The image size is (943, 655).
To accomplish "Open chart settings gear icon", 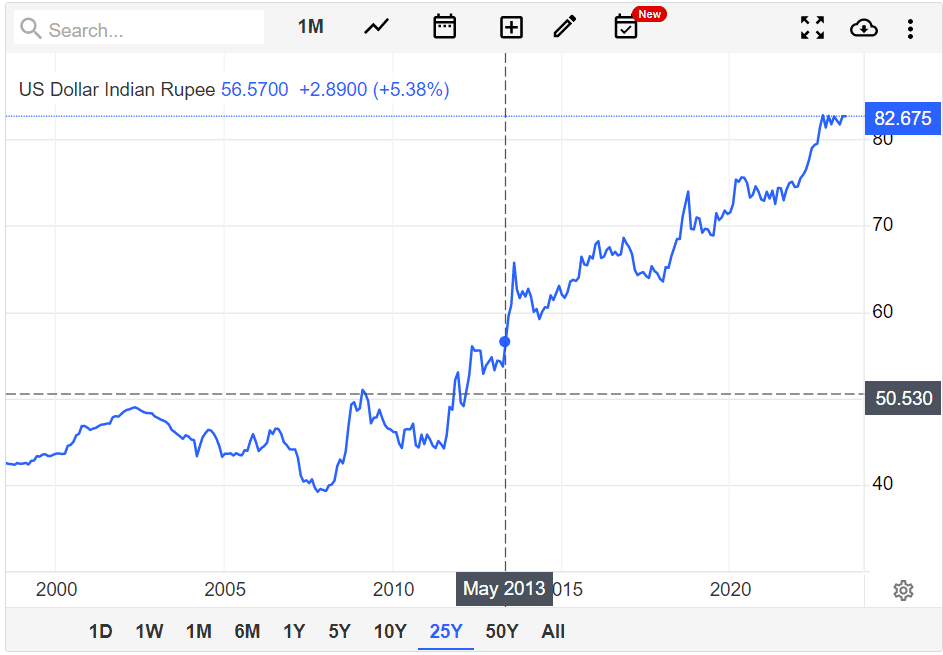I will [903, 590].
